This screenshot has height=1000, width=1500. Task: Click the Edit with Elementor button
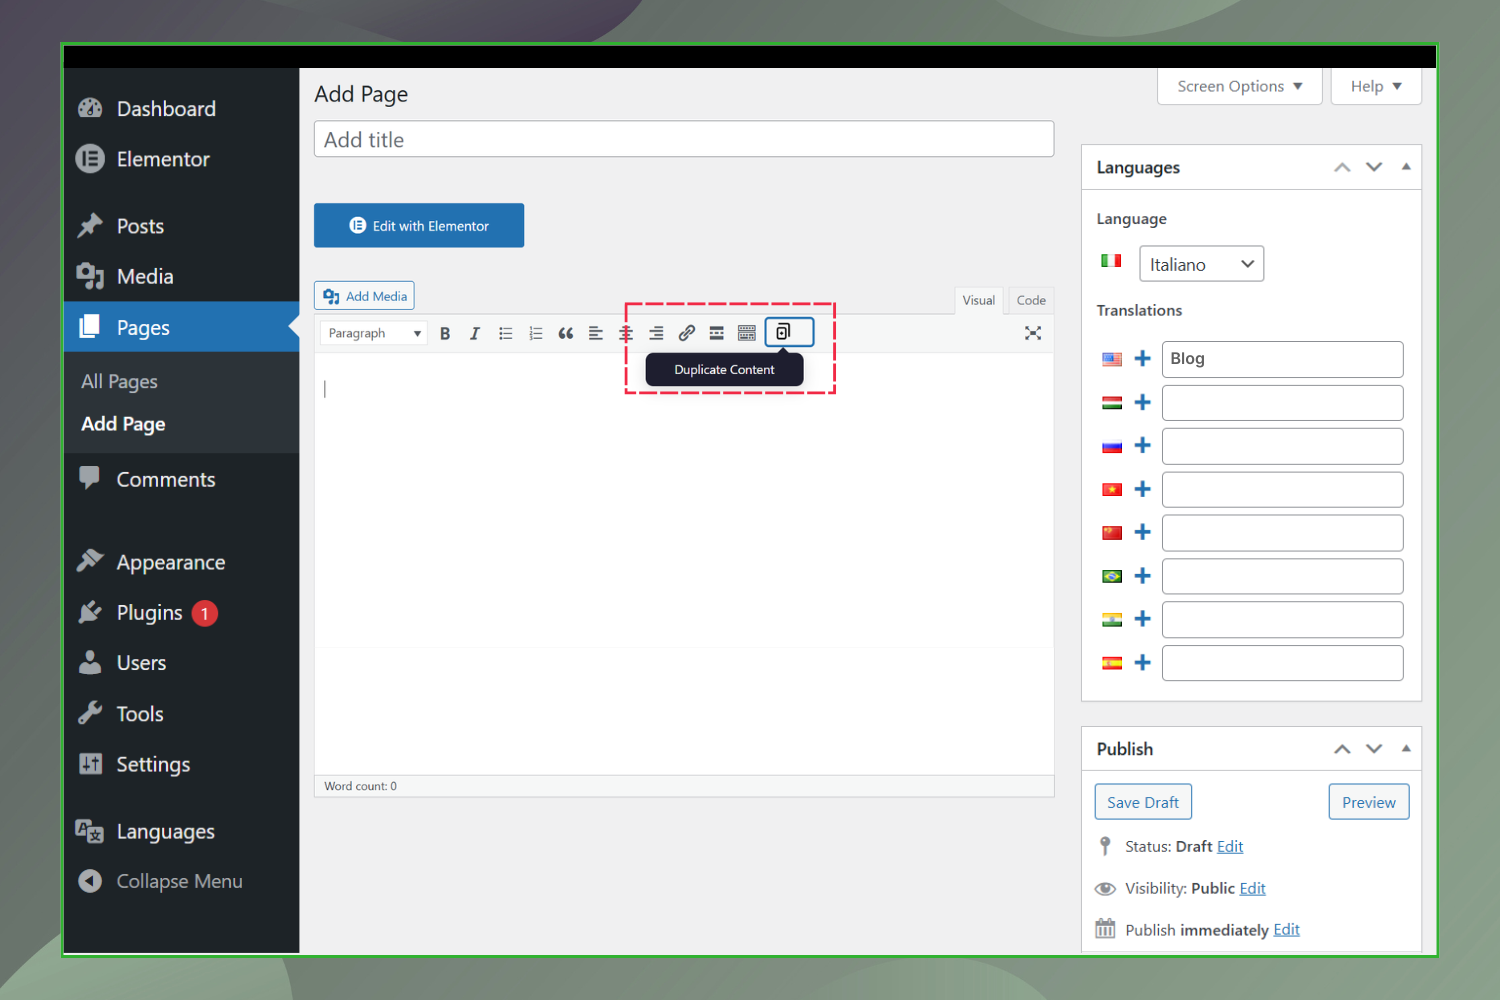pos(419,225)
